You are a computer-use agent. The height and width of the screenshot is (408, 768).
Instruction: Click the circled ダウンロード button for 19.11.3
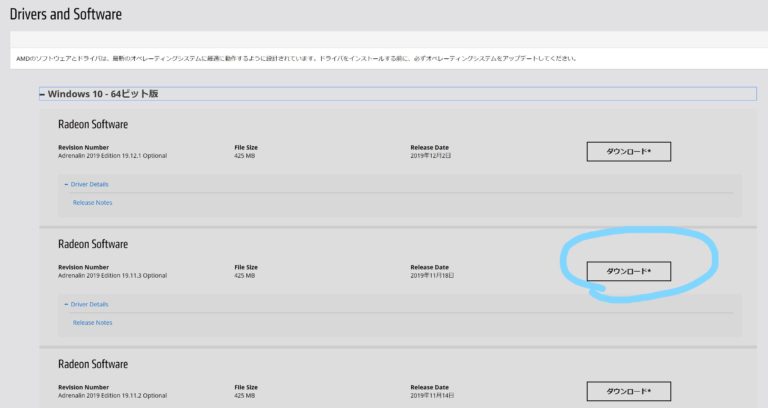pos(628,271)
